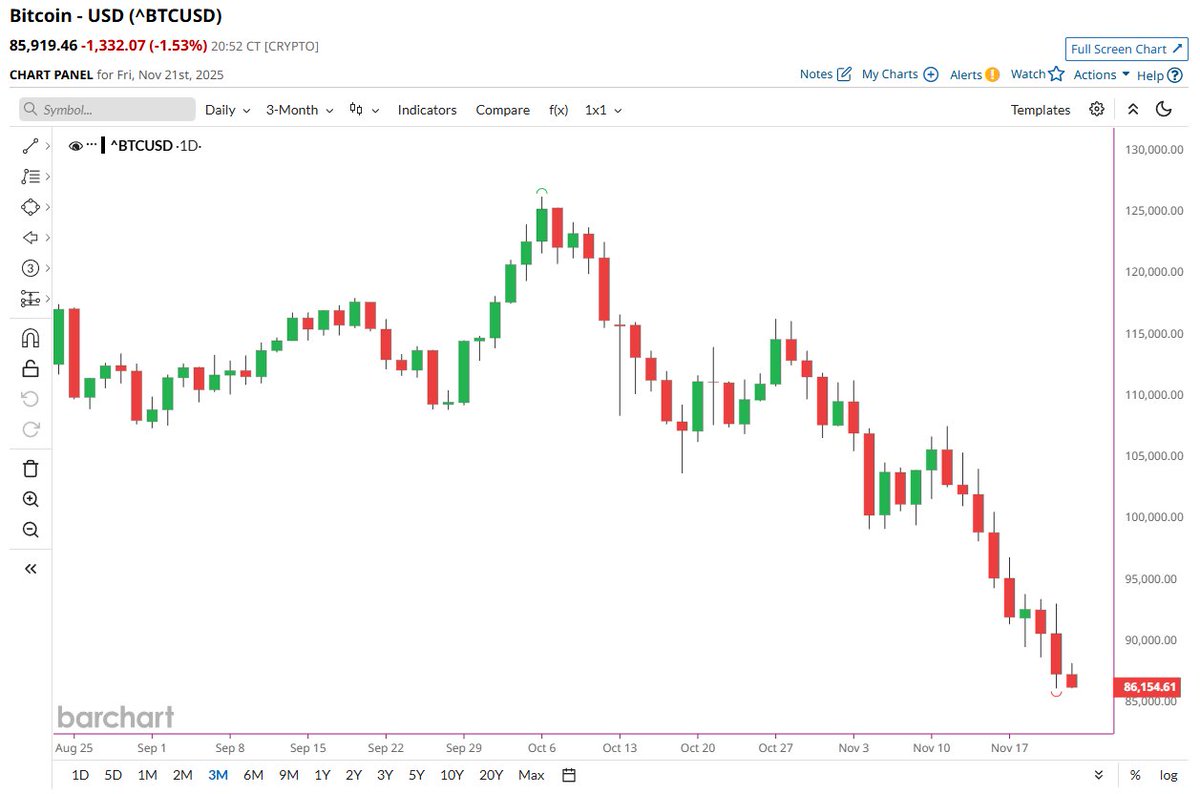Switch the price axis to log scale

tap(1168, 775)
